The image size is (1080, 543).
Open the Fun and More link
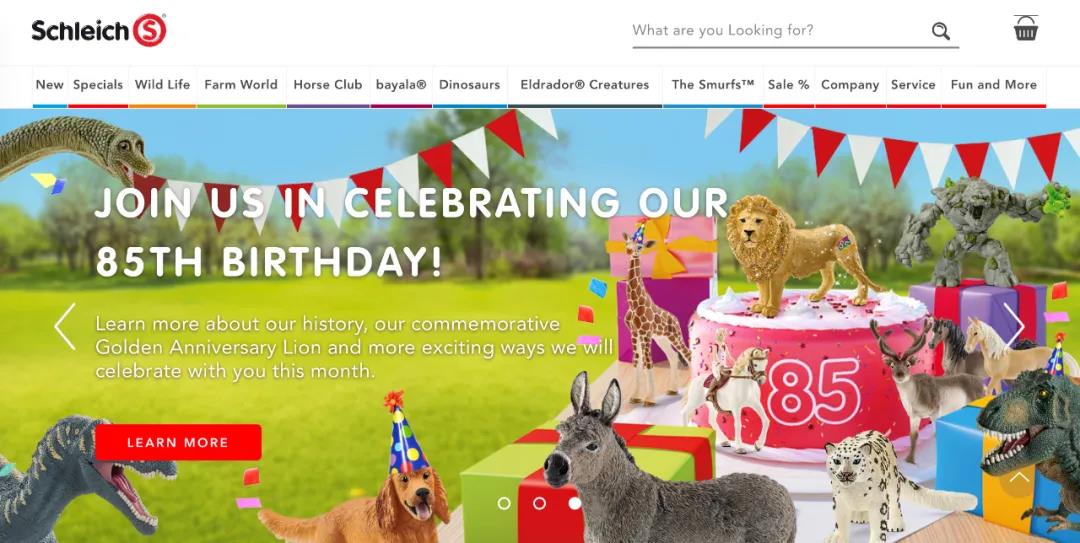[x=993, y=85]
